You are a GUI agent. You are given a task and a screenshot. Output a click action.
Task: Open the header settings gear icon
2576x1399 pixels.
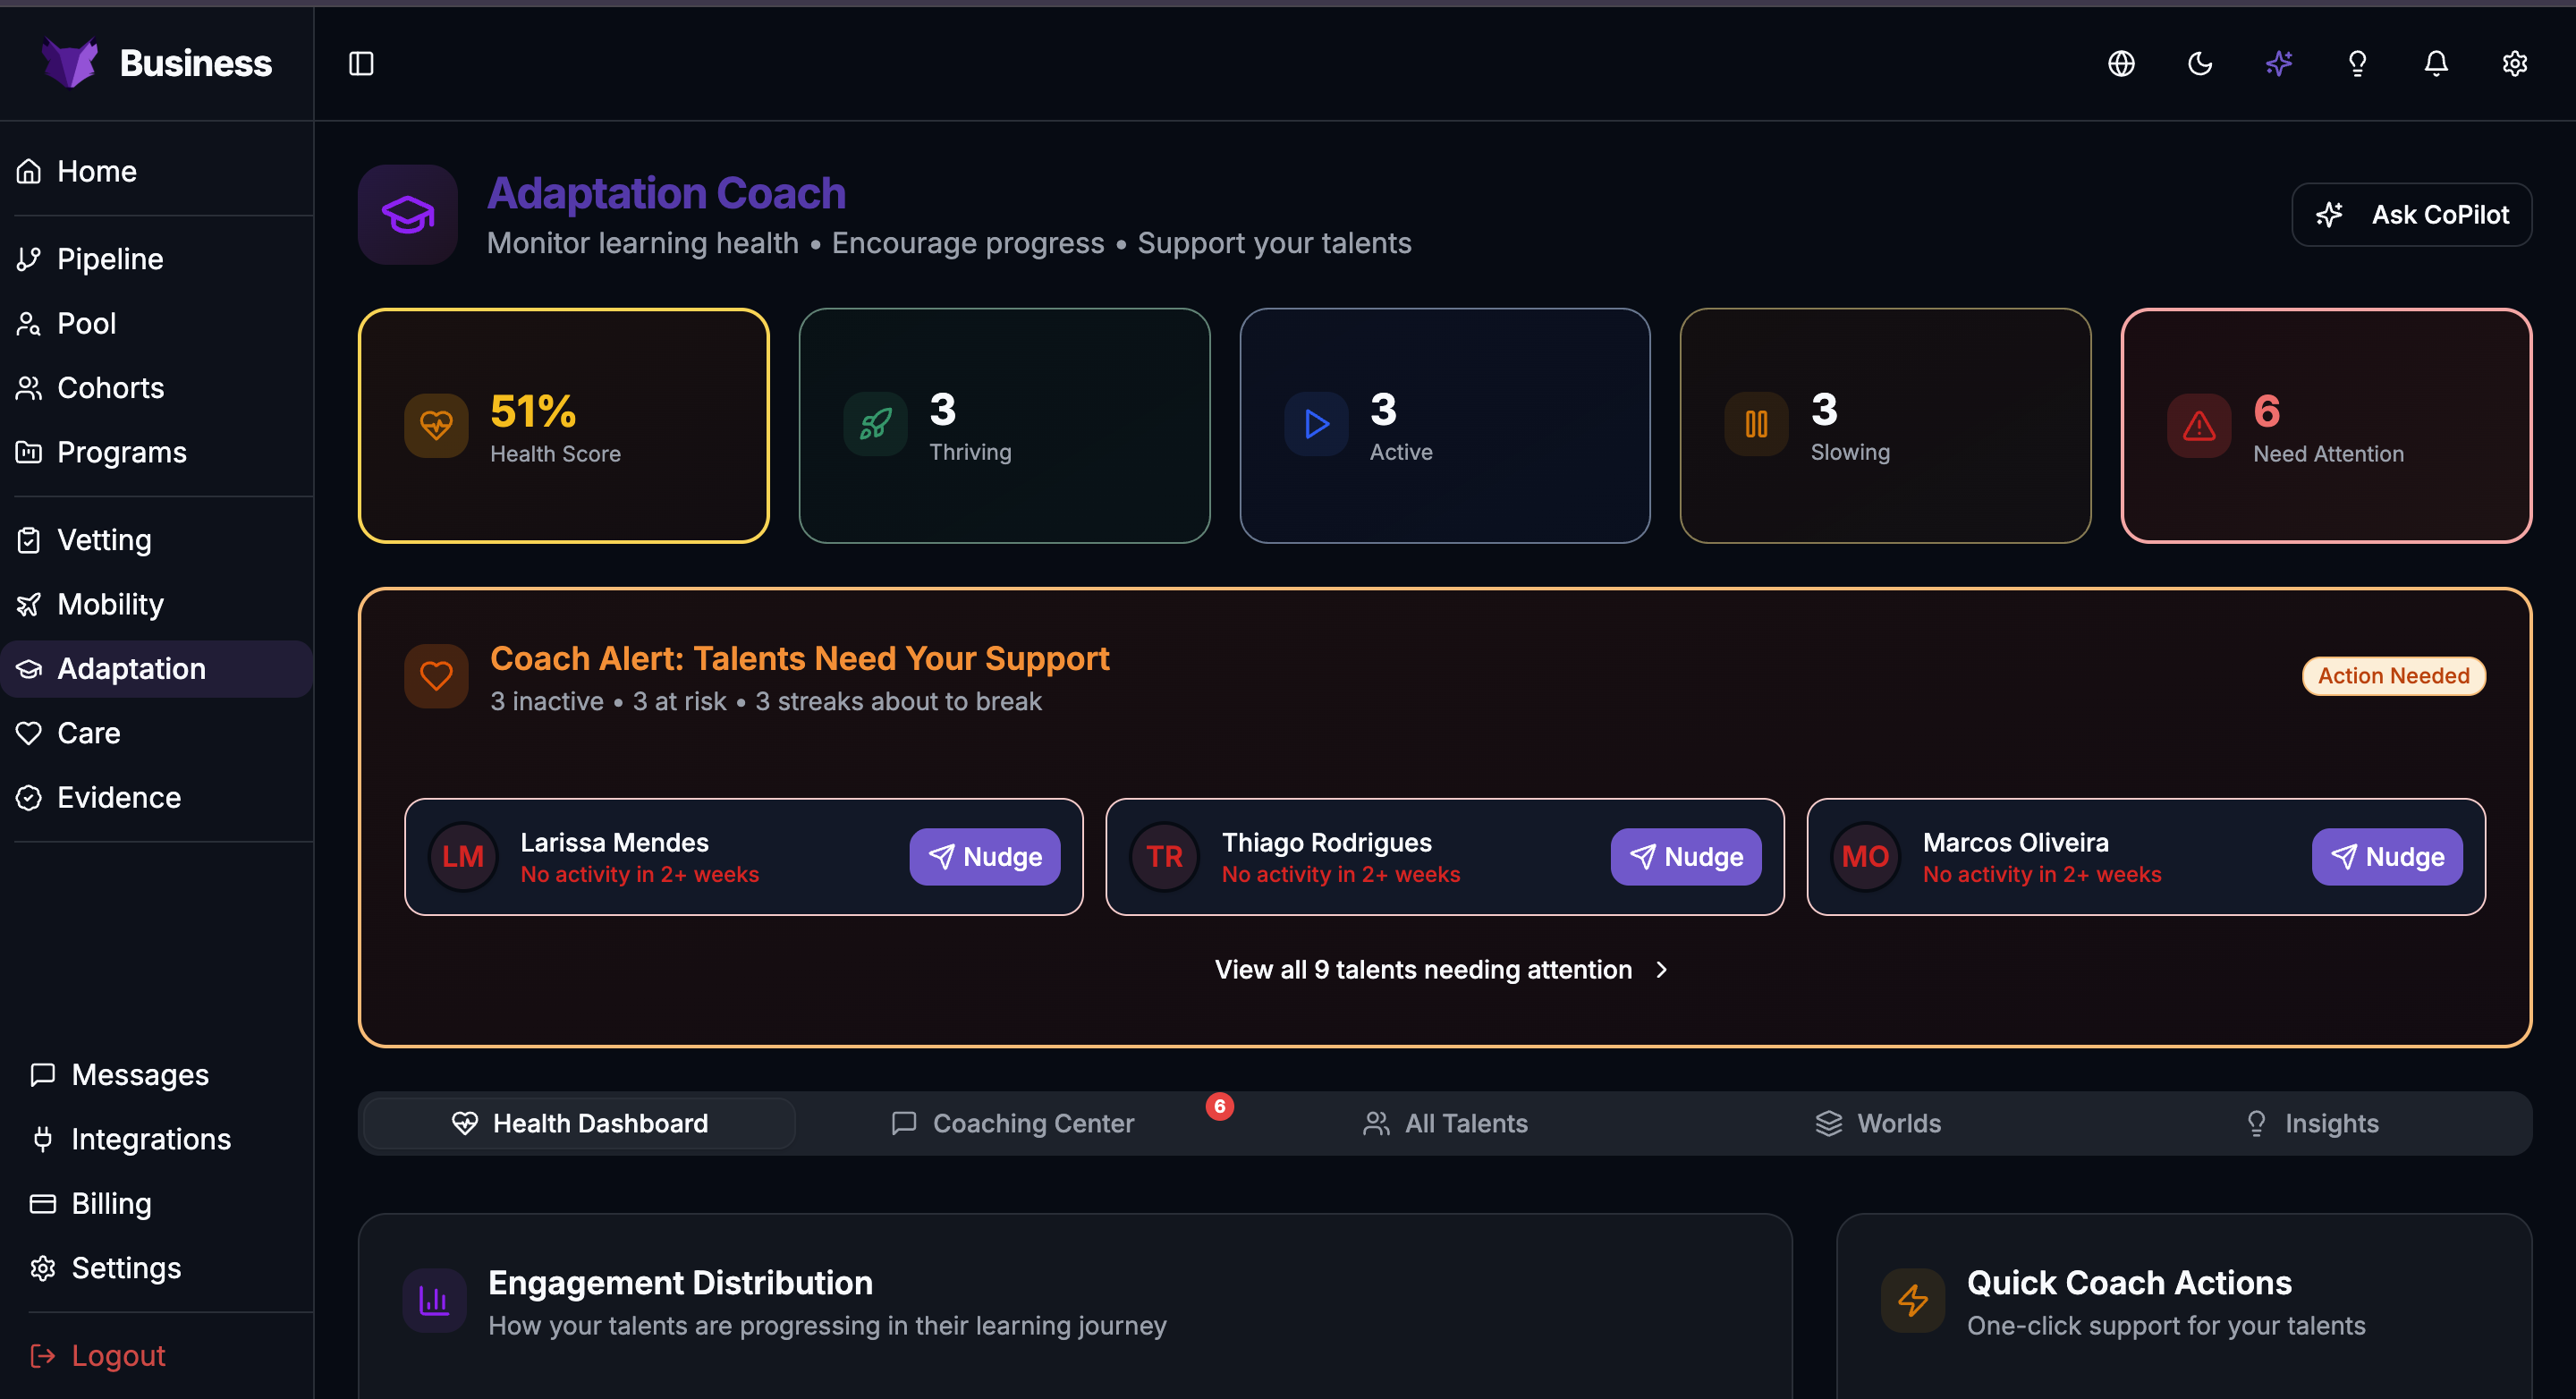2514,64
